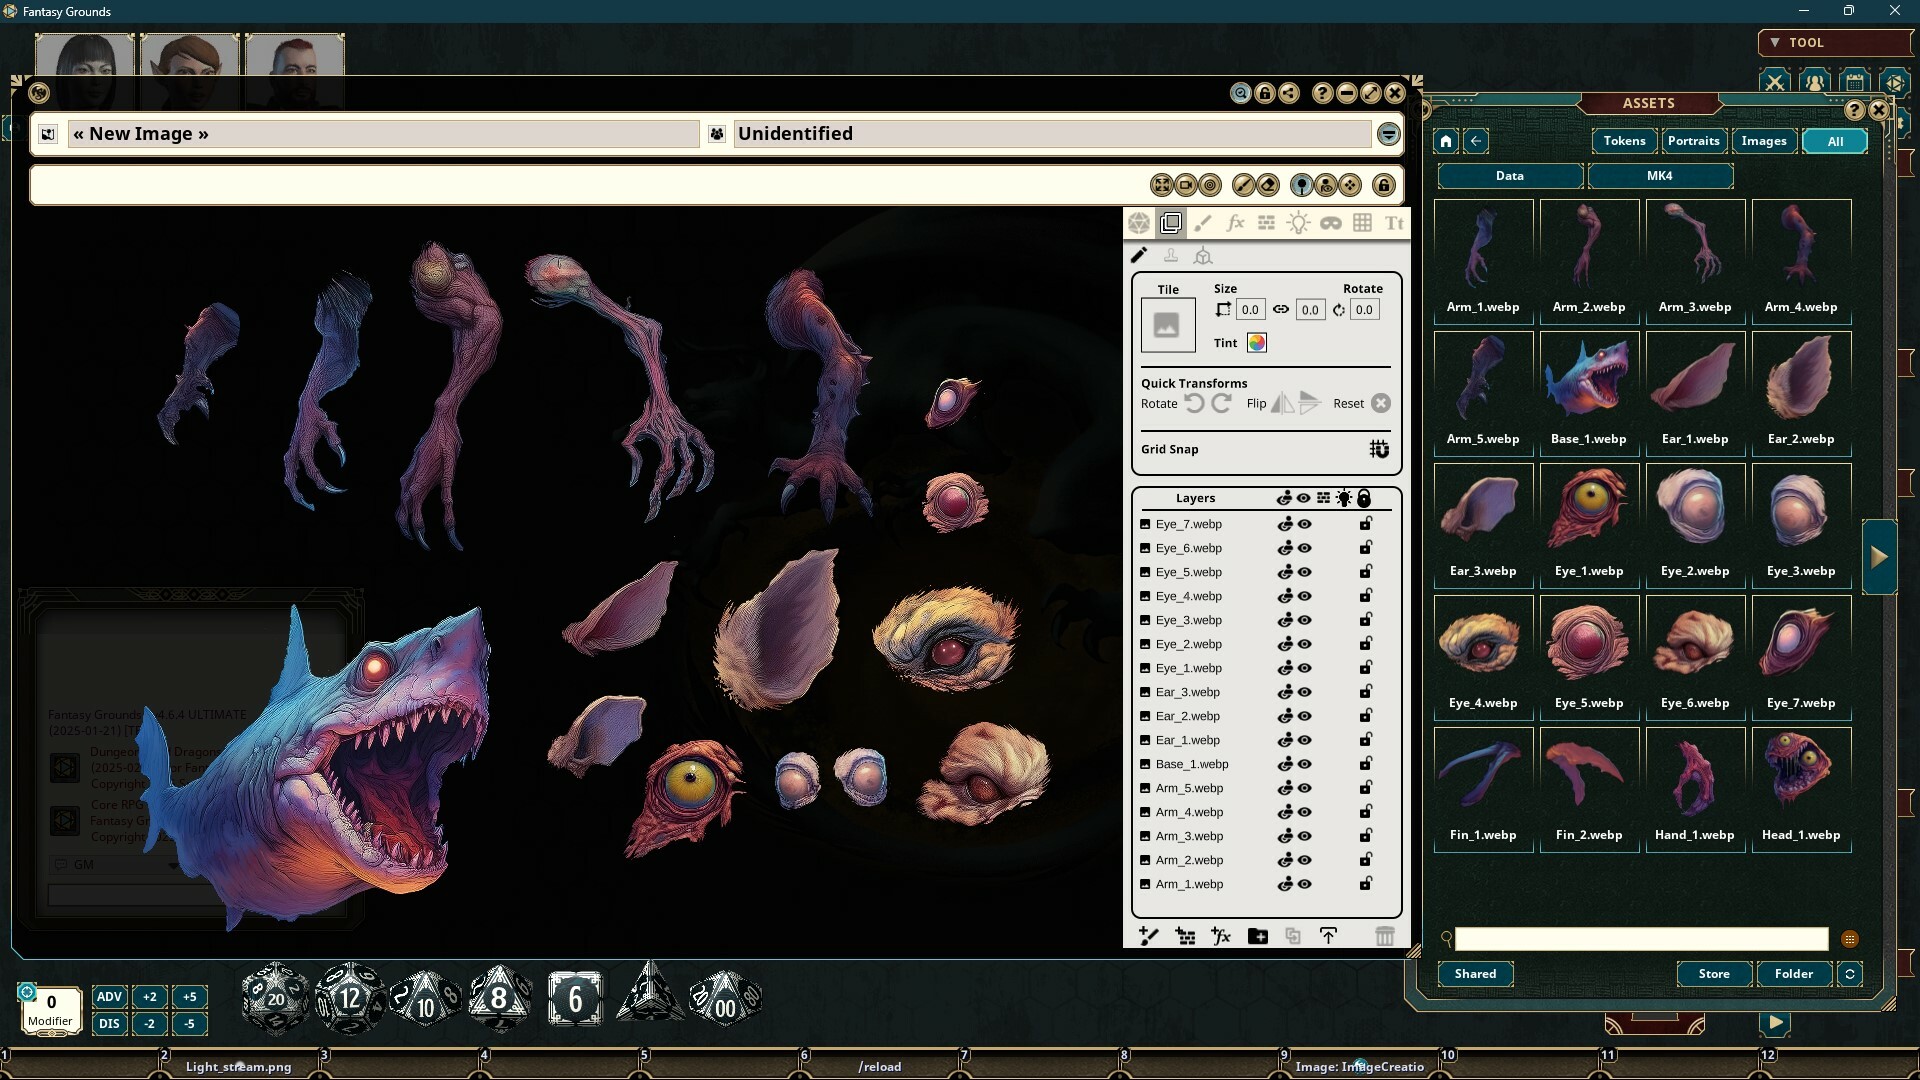Toggle visibility of the Base_1.webp layer

[1305, 764]
